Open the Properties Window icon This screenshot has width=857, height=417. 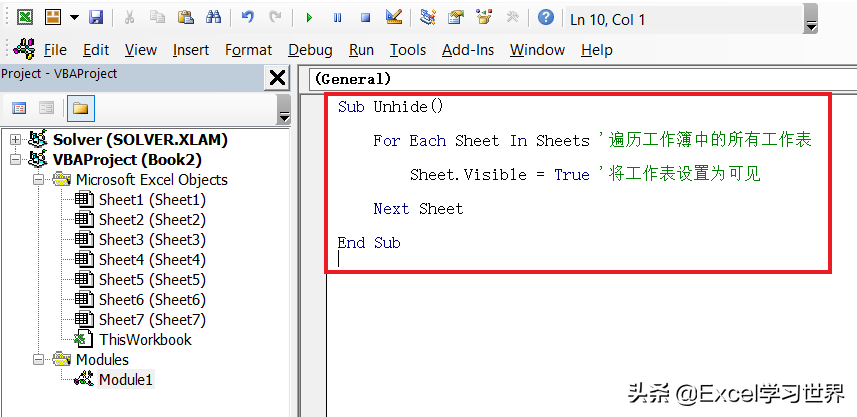[x=456, y=17]
